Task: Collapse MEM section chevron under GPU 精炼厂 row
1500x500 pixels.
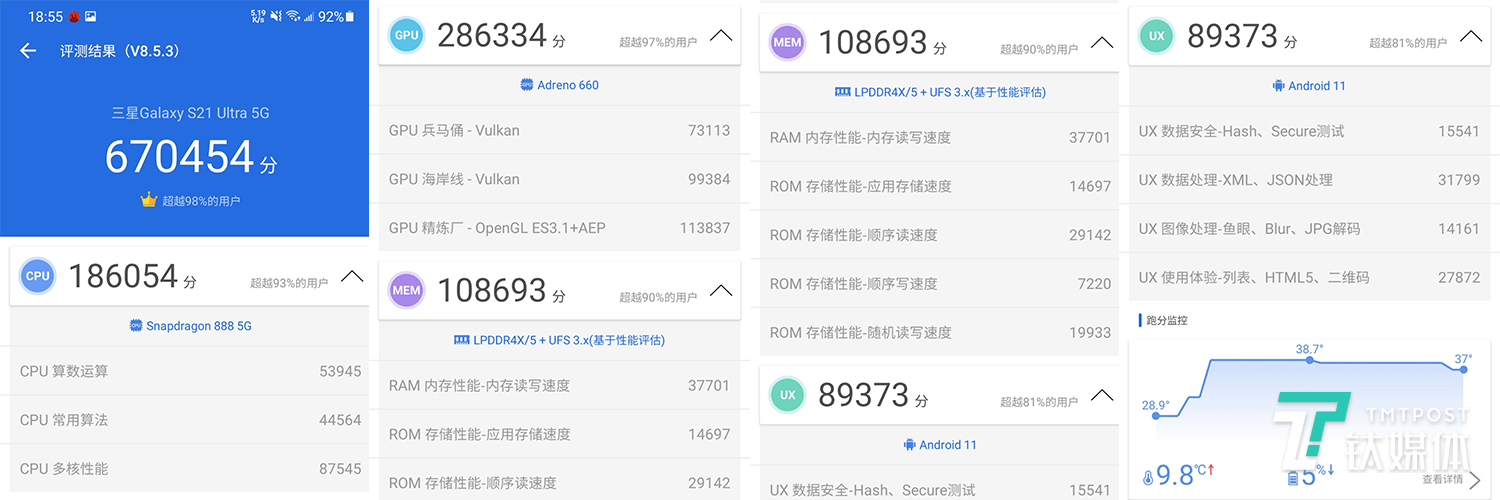Action: [721, 291]
